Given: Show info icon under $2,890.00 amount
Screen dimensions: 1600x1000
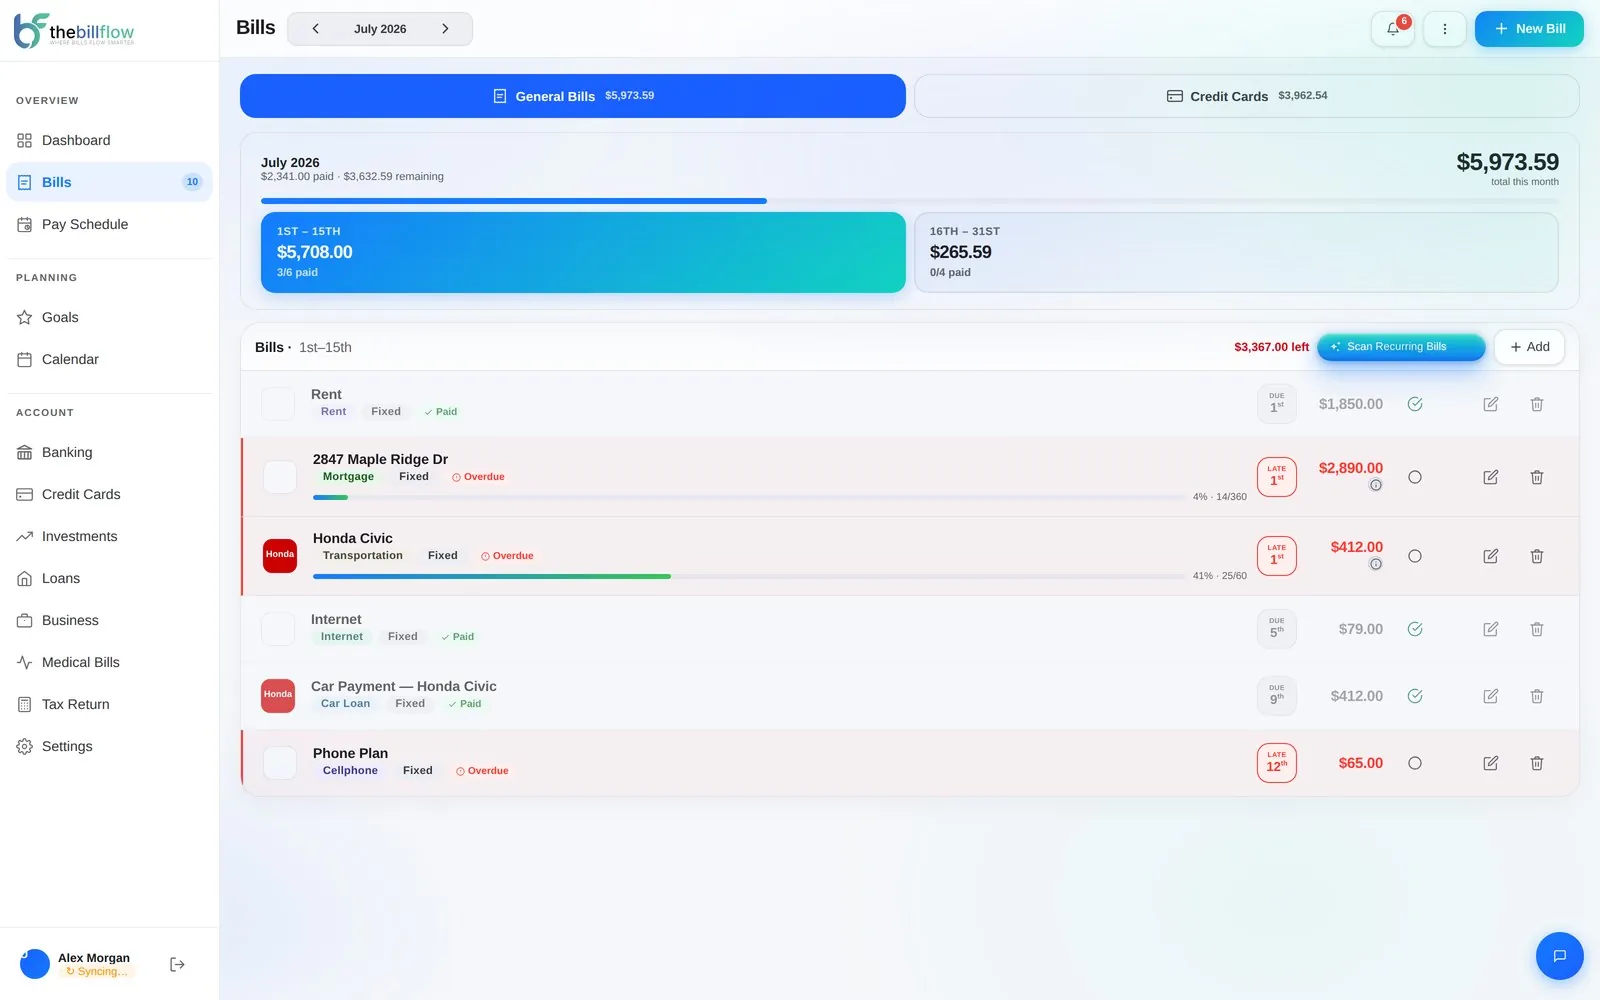Looking at the screenshot, I should pos(1375,485).
